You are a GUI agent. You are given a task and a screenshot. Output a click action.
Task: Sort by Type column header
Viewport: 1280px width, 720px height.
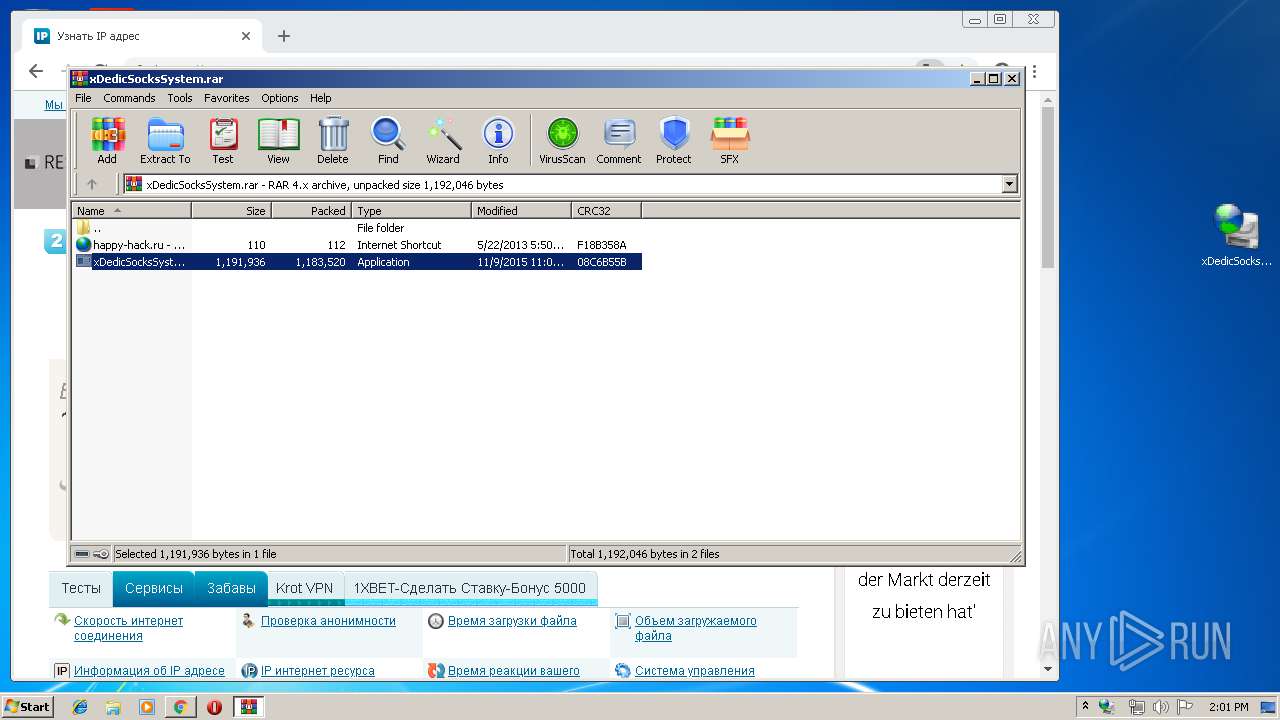411,210
